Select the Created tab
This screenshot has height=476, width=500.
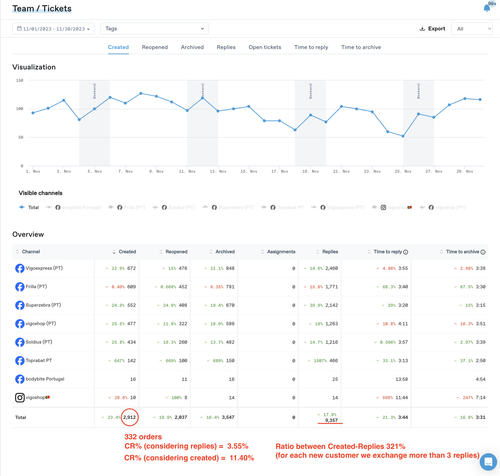coord(118,47)
